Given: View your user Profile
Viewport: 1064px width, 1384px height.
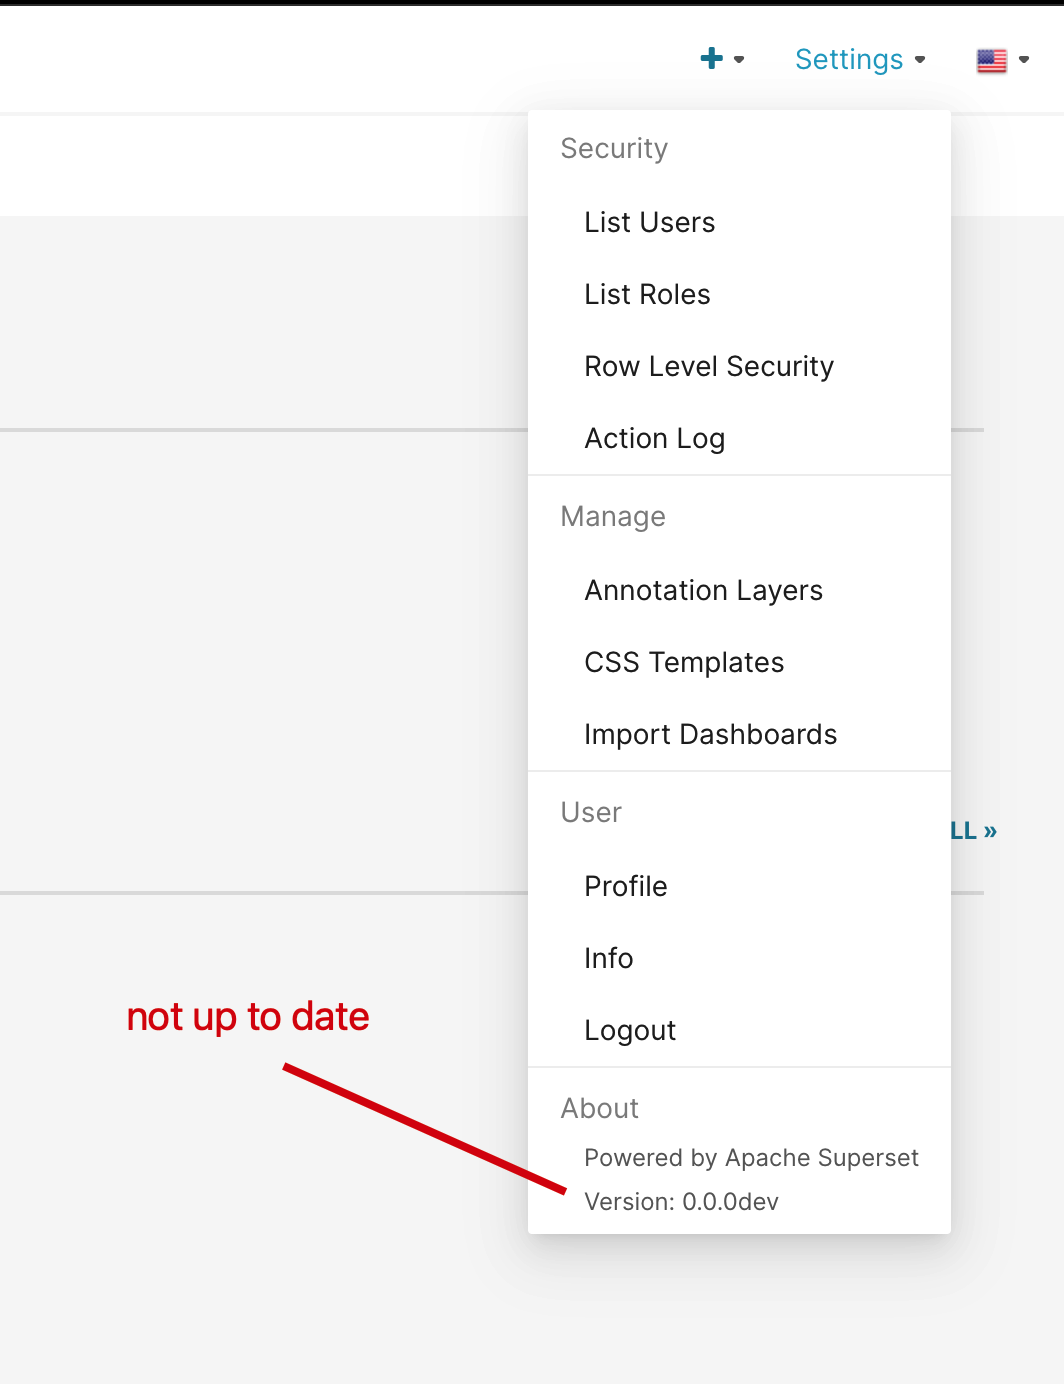Looking at the screenshot, I should pos(625,886).
